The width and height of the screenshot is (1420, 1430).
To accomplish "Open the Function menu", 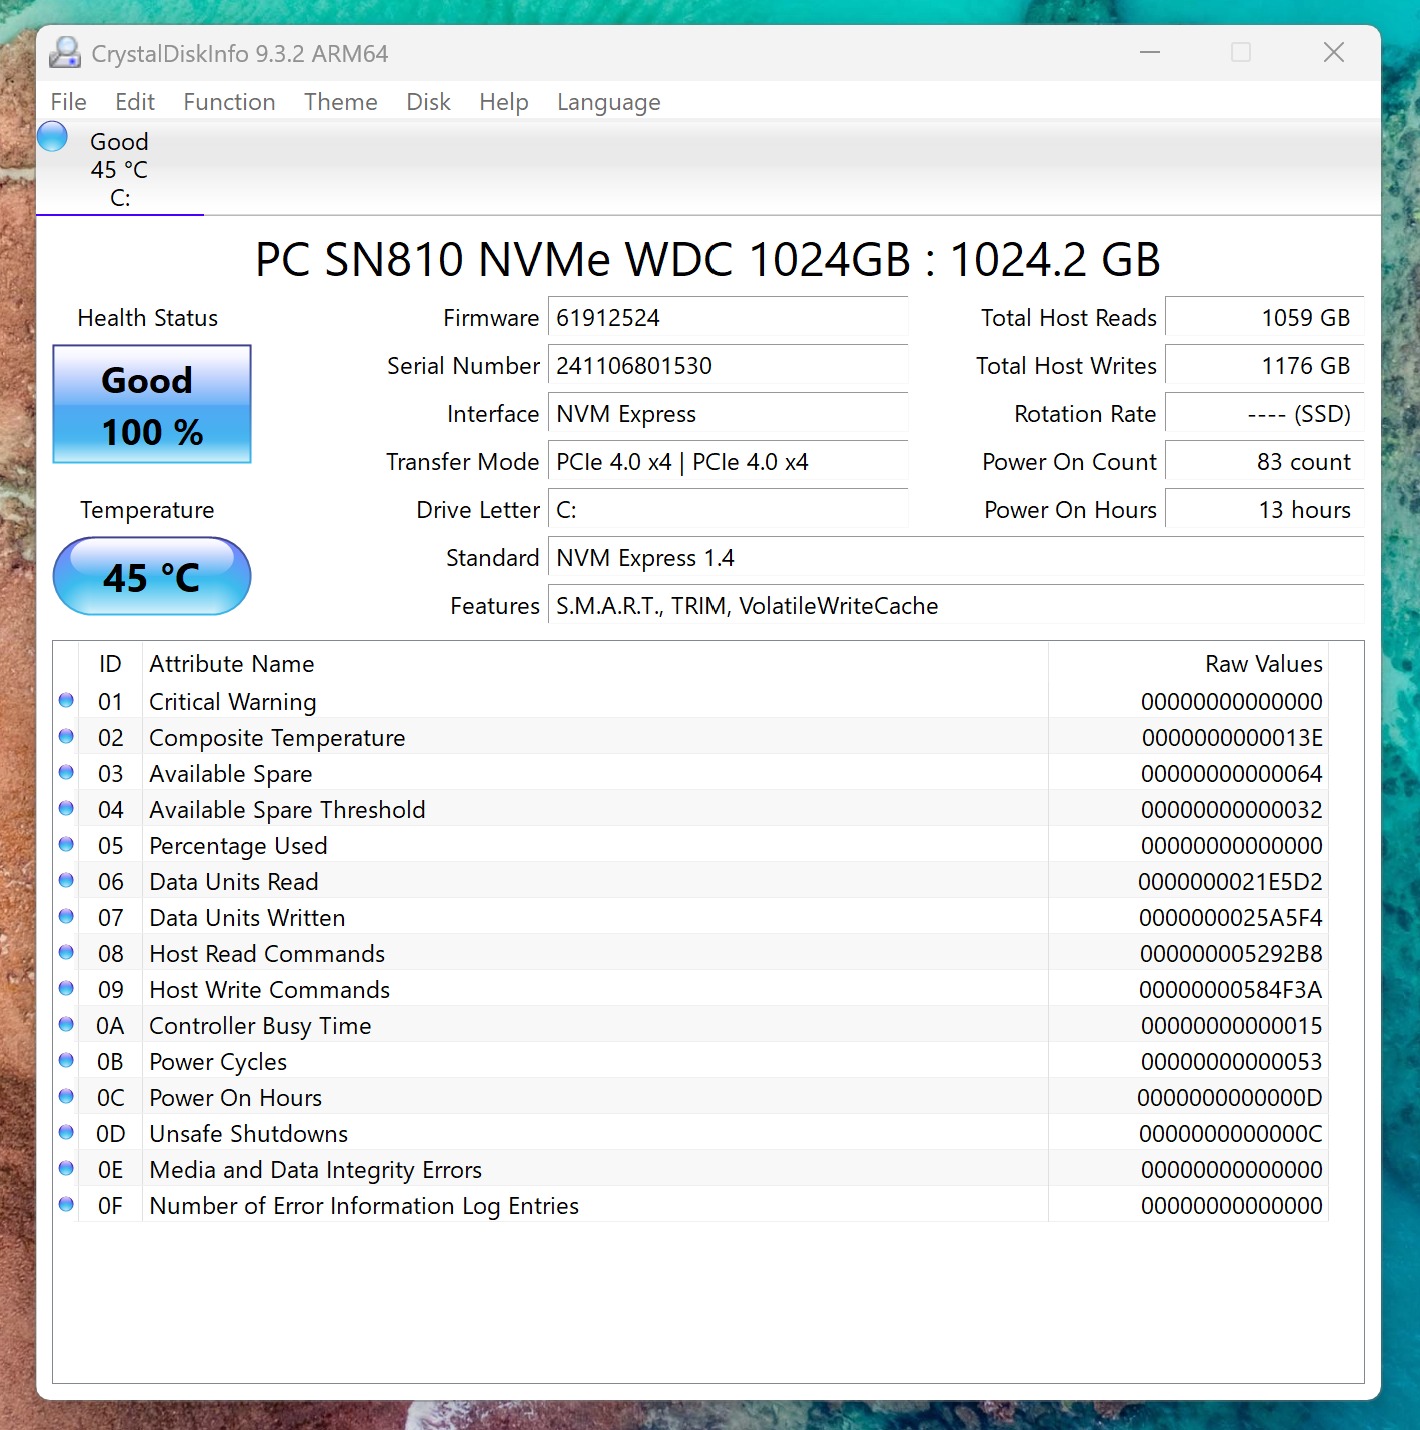I will click(x=228, y=101).
